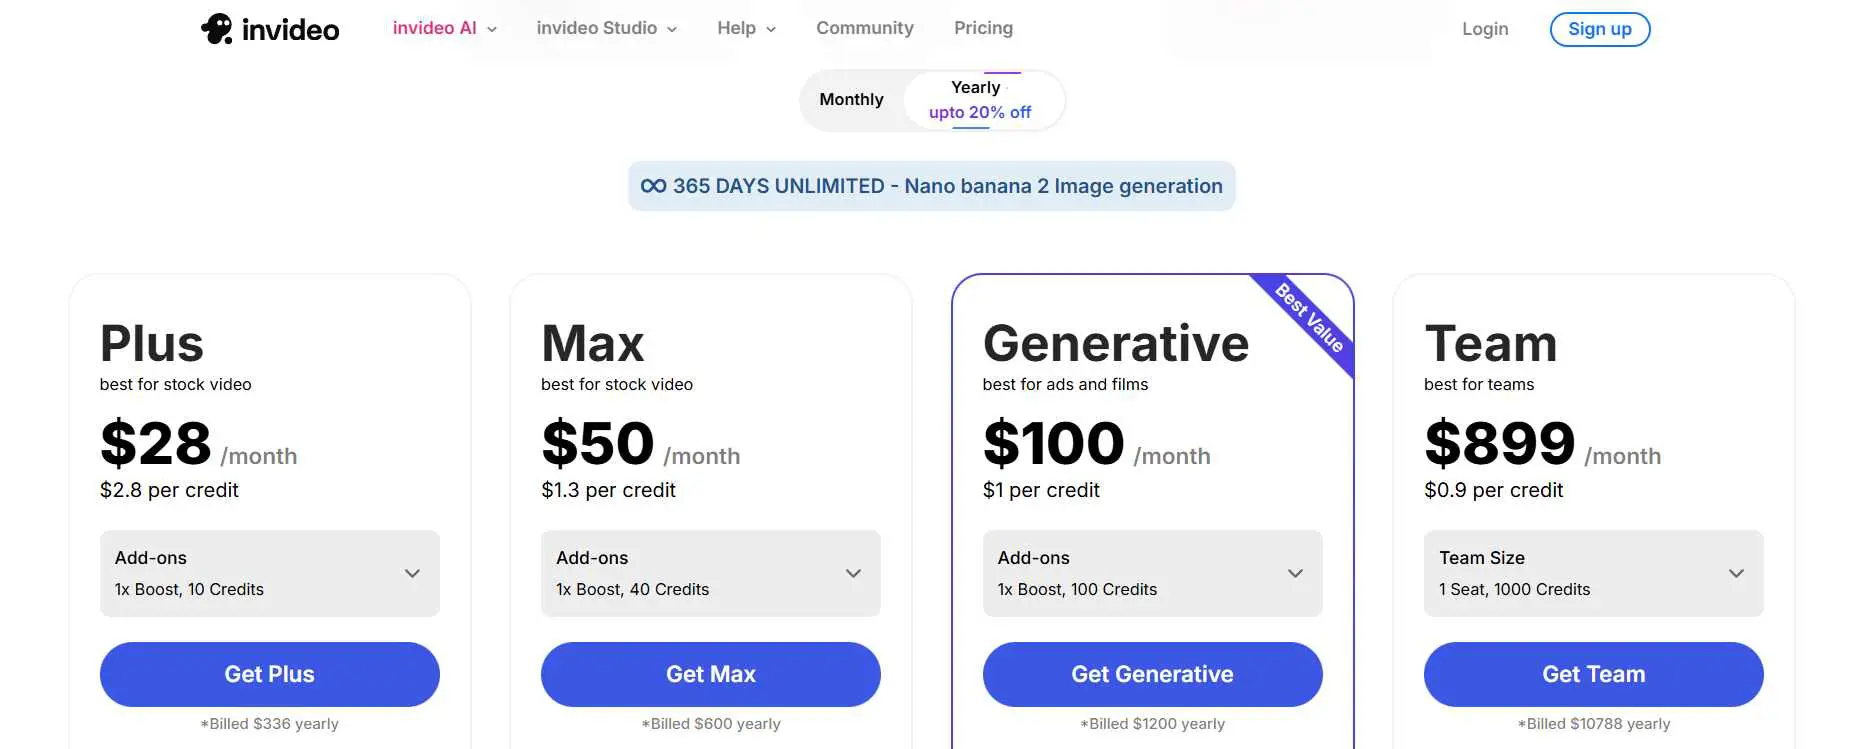Click the Get Max button
Image resolution: width=1860 pixels, height=749 pixels.
[710, 674]
